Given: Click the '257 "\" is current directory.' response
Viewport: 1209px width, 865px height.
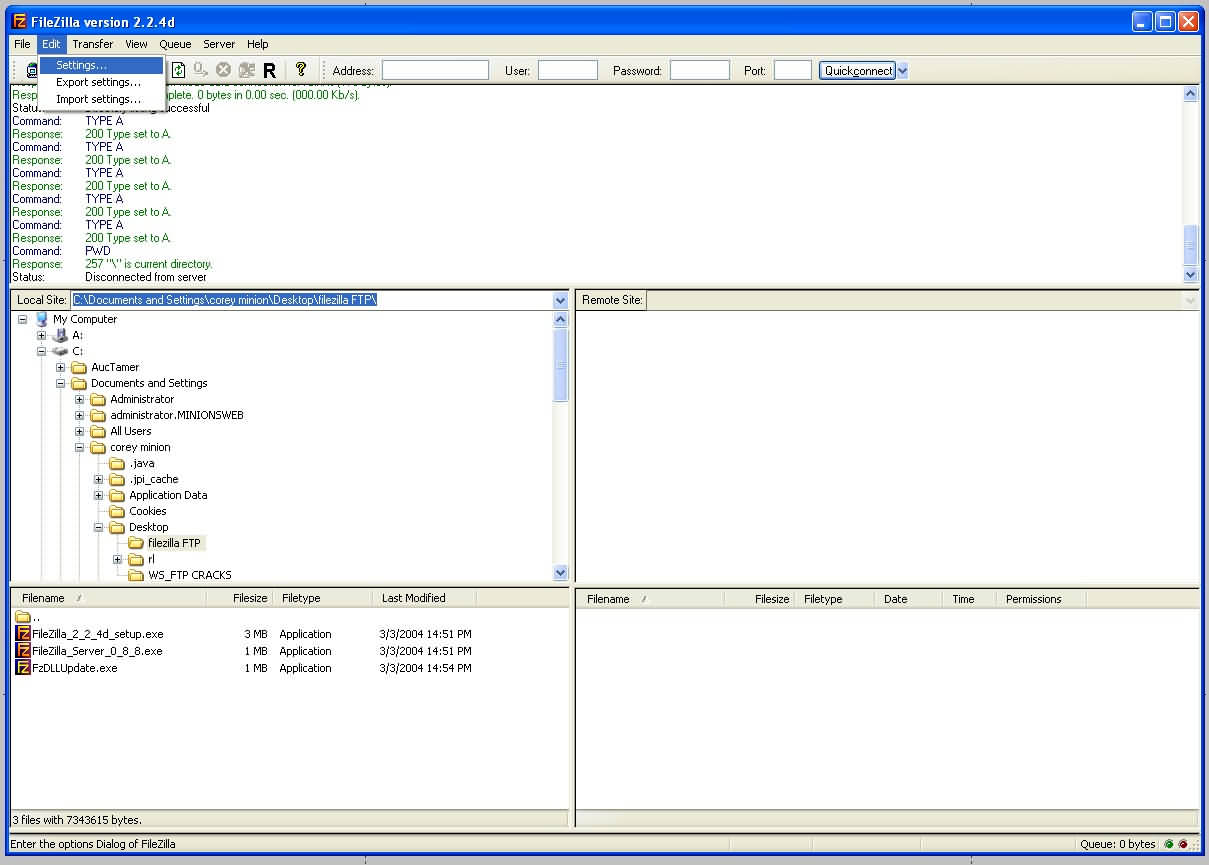Looking at the screenshot, I should [x=149, y=264].
